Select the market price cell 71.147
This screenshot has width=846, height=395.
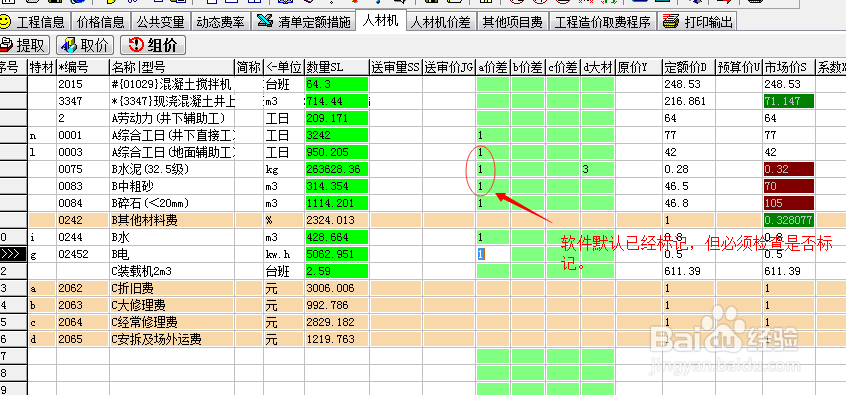click(x=788, y=101)
